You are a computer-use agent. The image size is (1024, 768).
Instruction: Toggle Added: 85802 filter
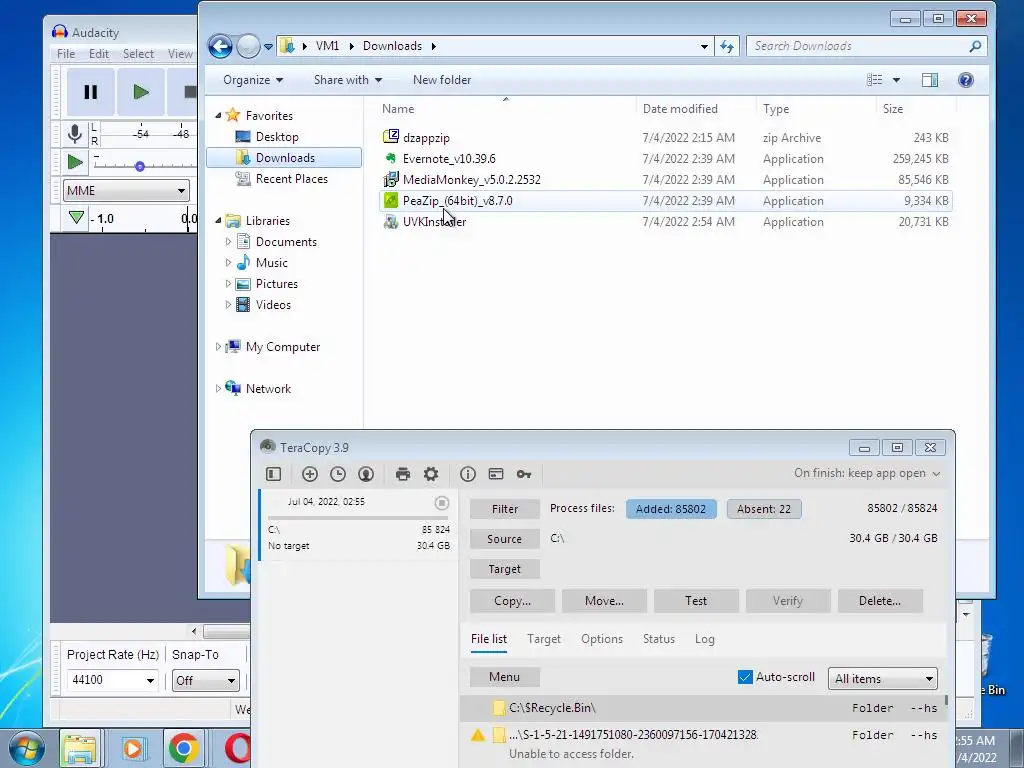pos(671,509)
